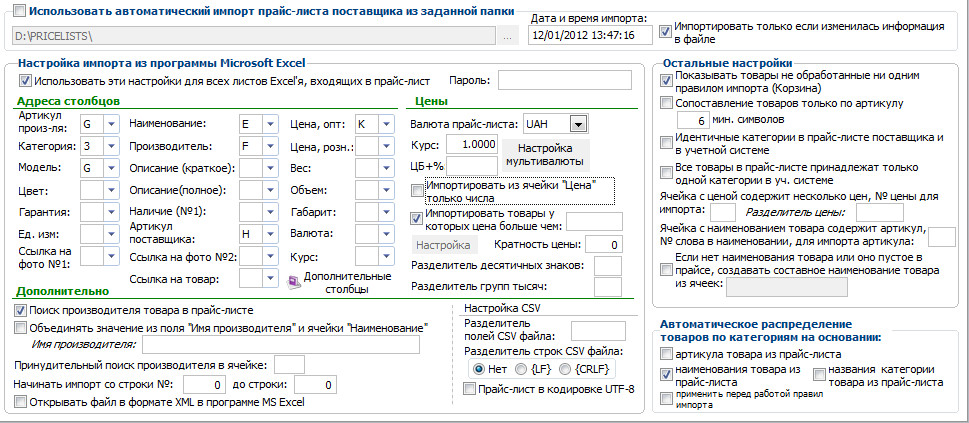Open the Категория column dropdown

click(x=111, y=147)
